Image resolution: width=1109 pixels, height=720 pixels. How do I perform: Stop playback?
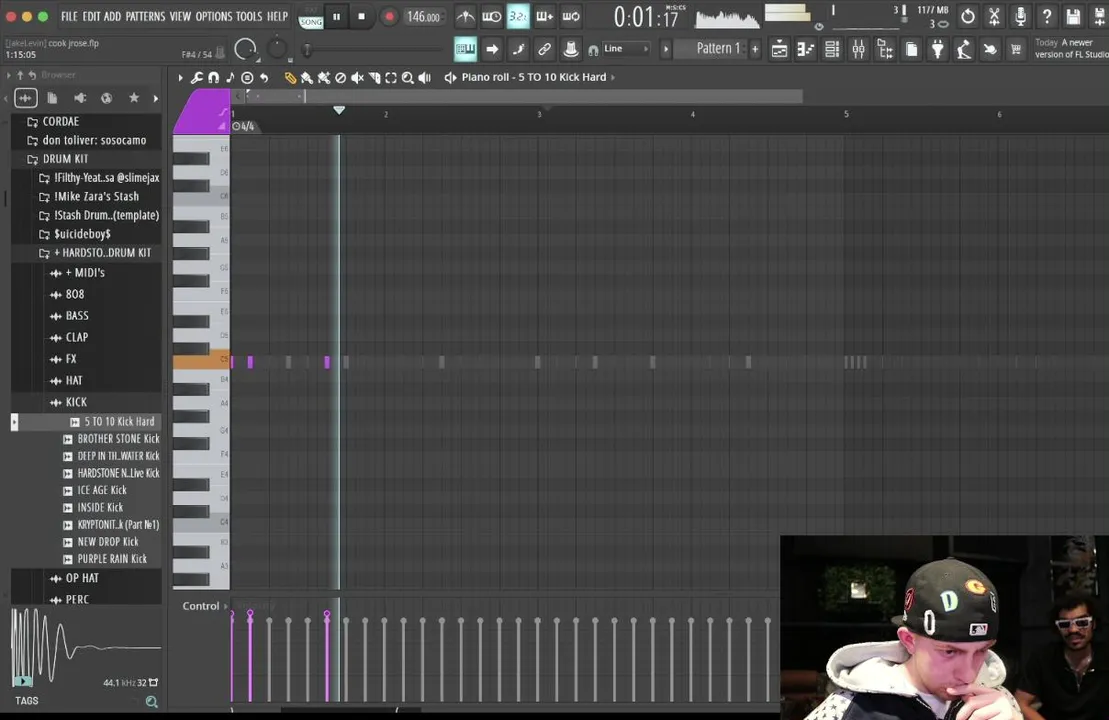361,16
